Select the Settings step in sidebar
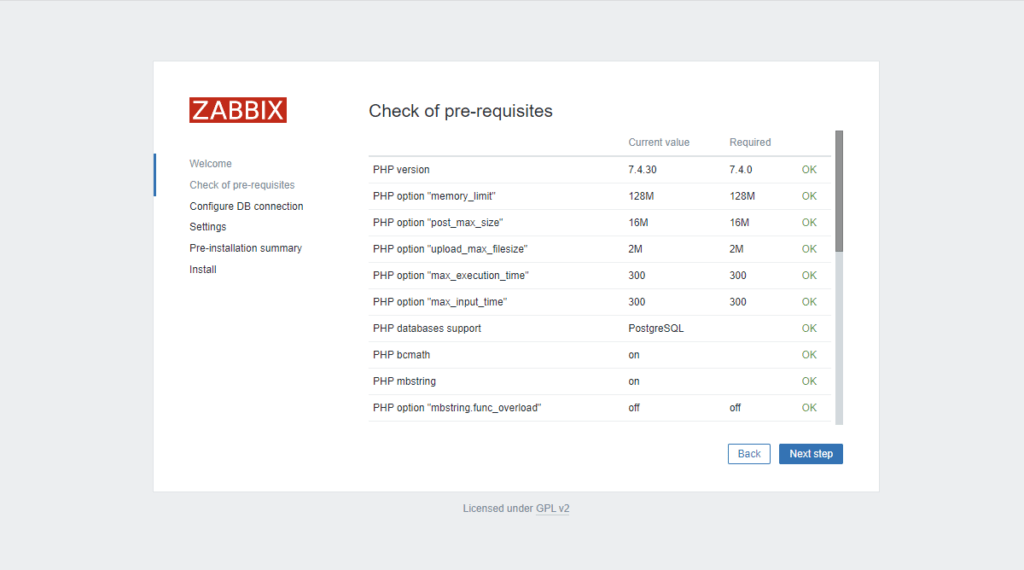The height and width of the screenshot is (570, 1024). 208,227
